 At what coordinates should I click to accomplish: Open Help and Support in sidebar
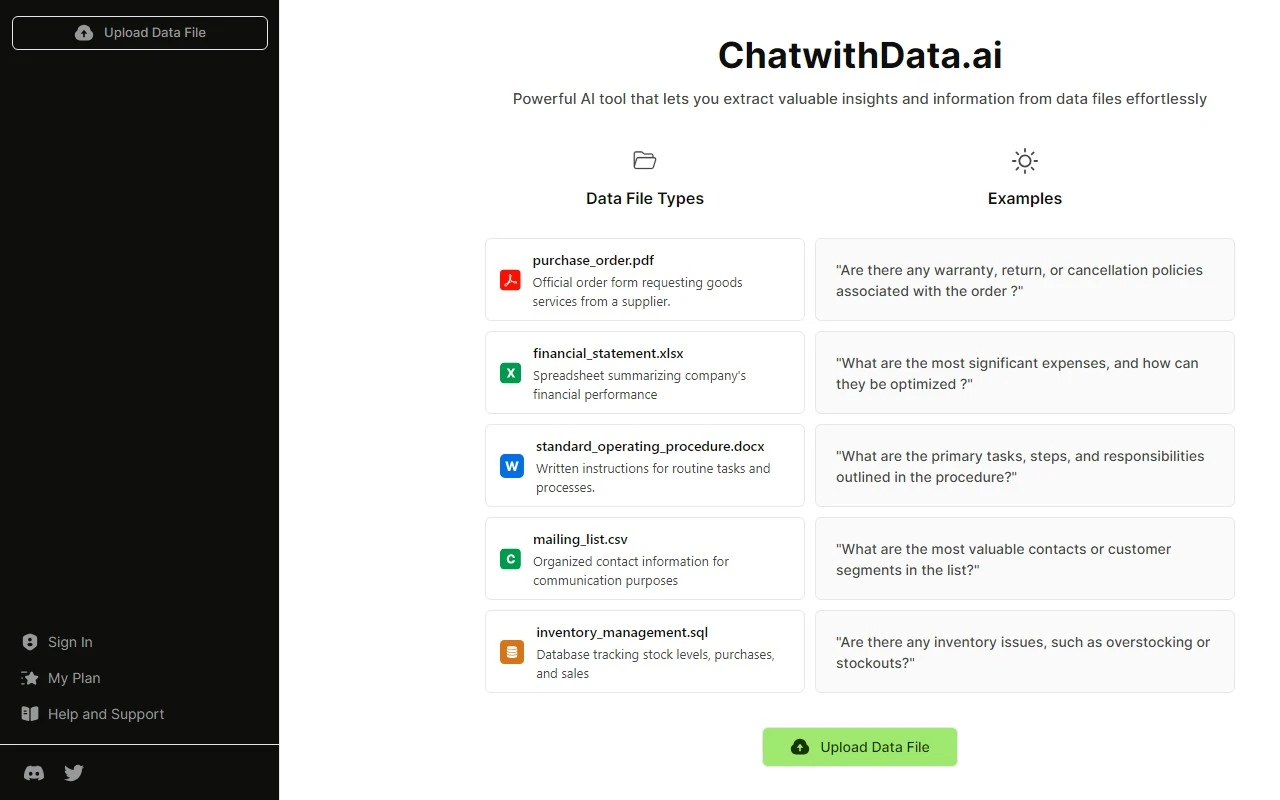[x=93, y=714]
